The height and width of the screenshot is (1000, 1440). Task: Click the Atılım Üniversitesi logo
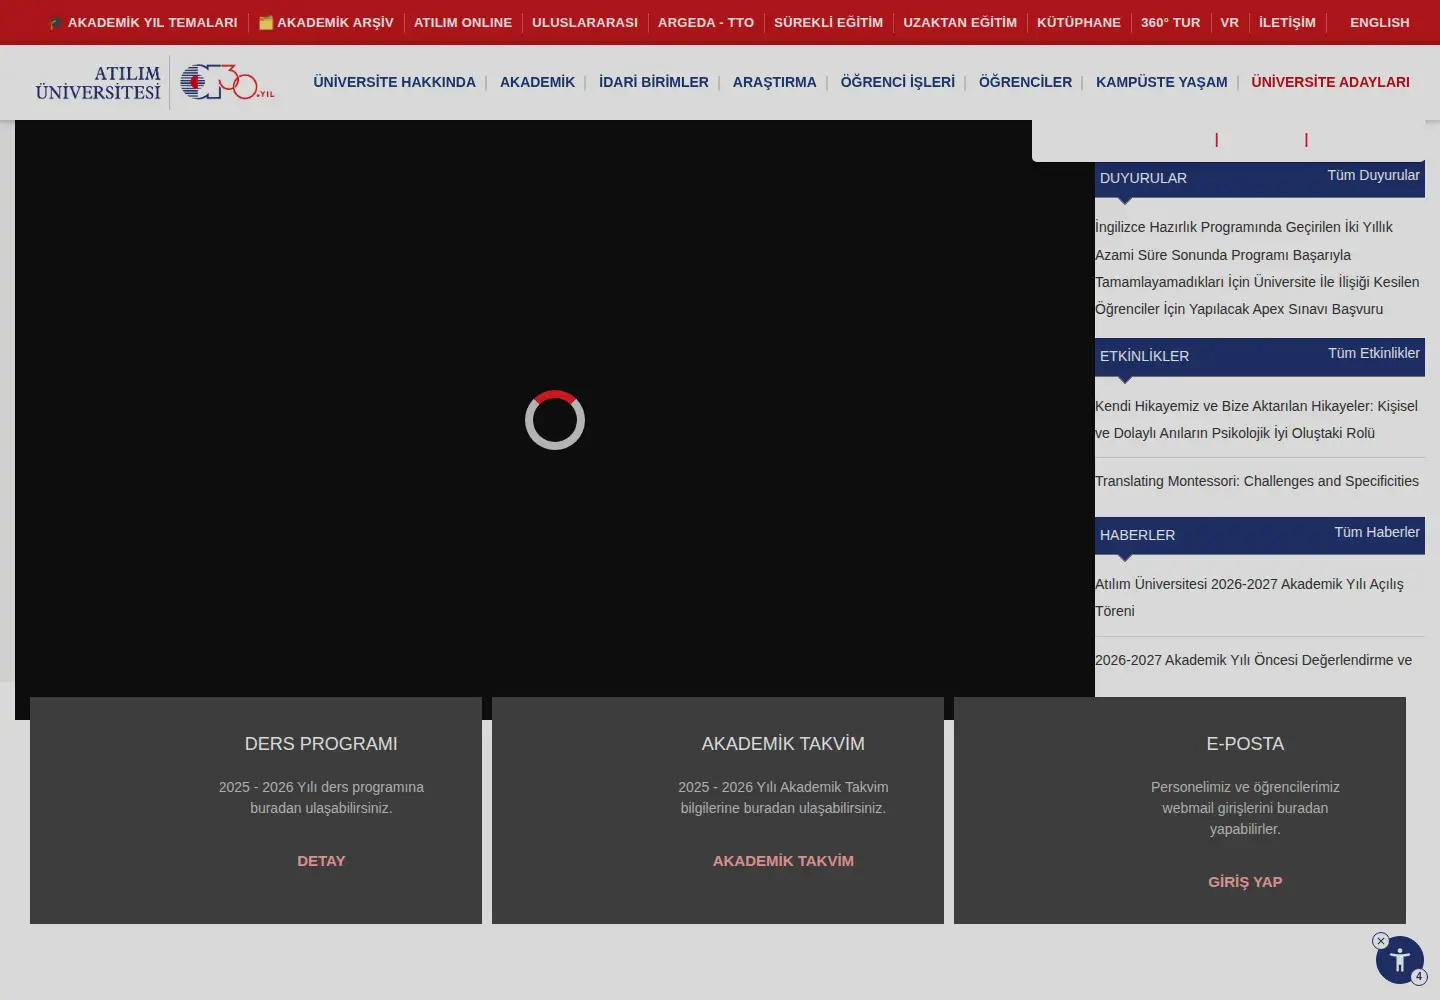pyautogui.click(x=98, y=82)
